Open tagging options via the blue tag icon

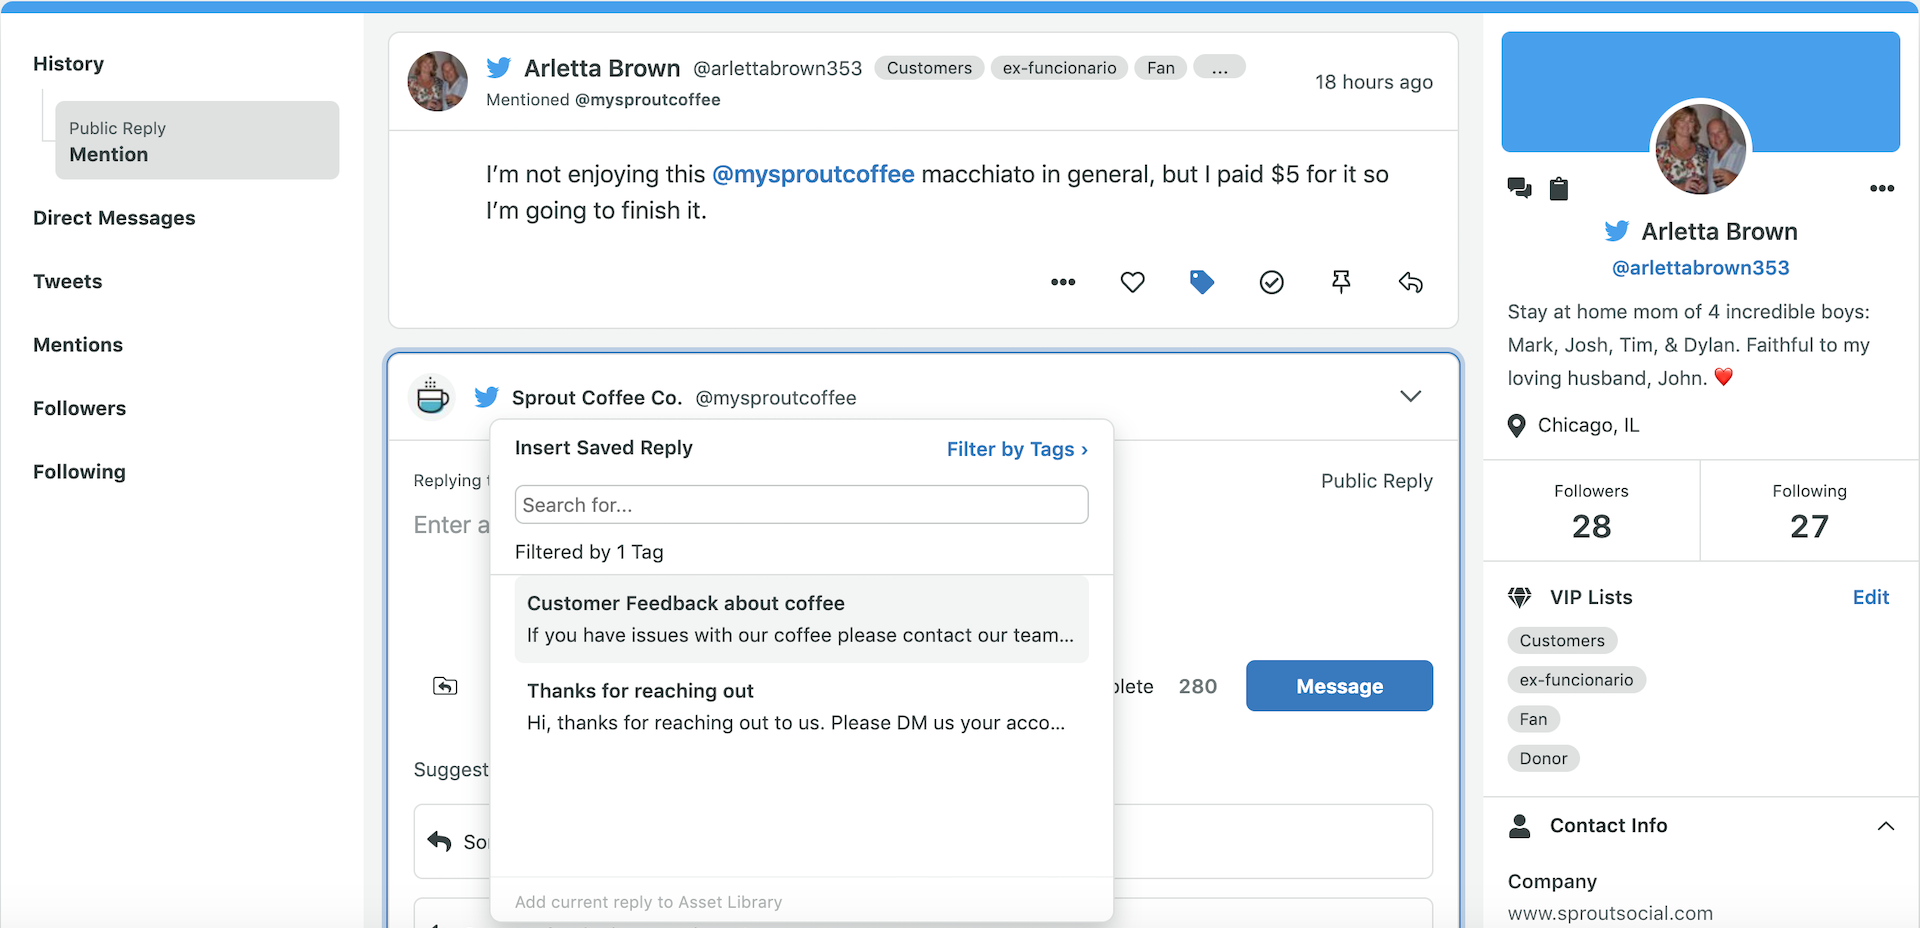click(1201, 282)
